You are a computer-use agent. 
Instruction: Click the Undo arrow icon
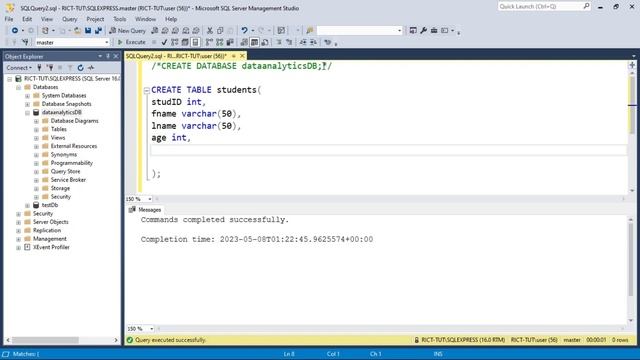244,31
